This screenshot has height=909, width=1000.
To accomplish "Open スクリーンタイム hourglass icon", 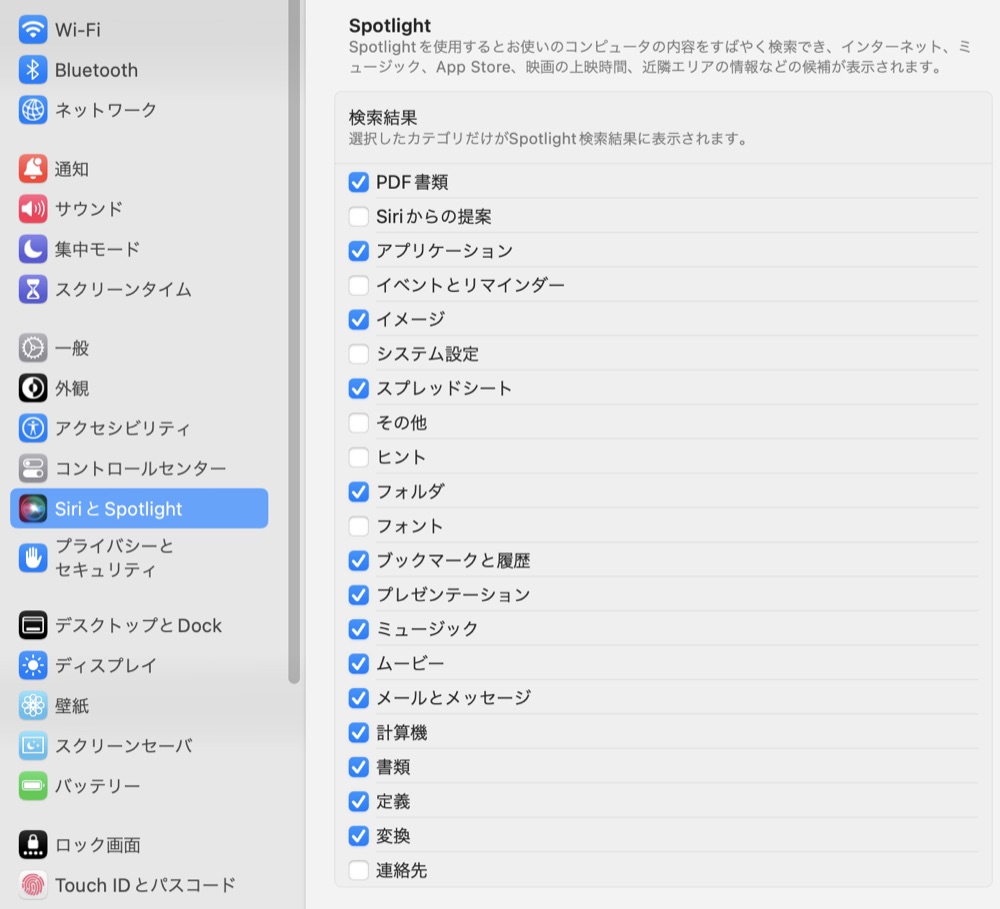I will (x=33, y=289).
